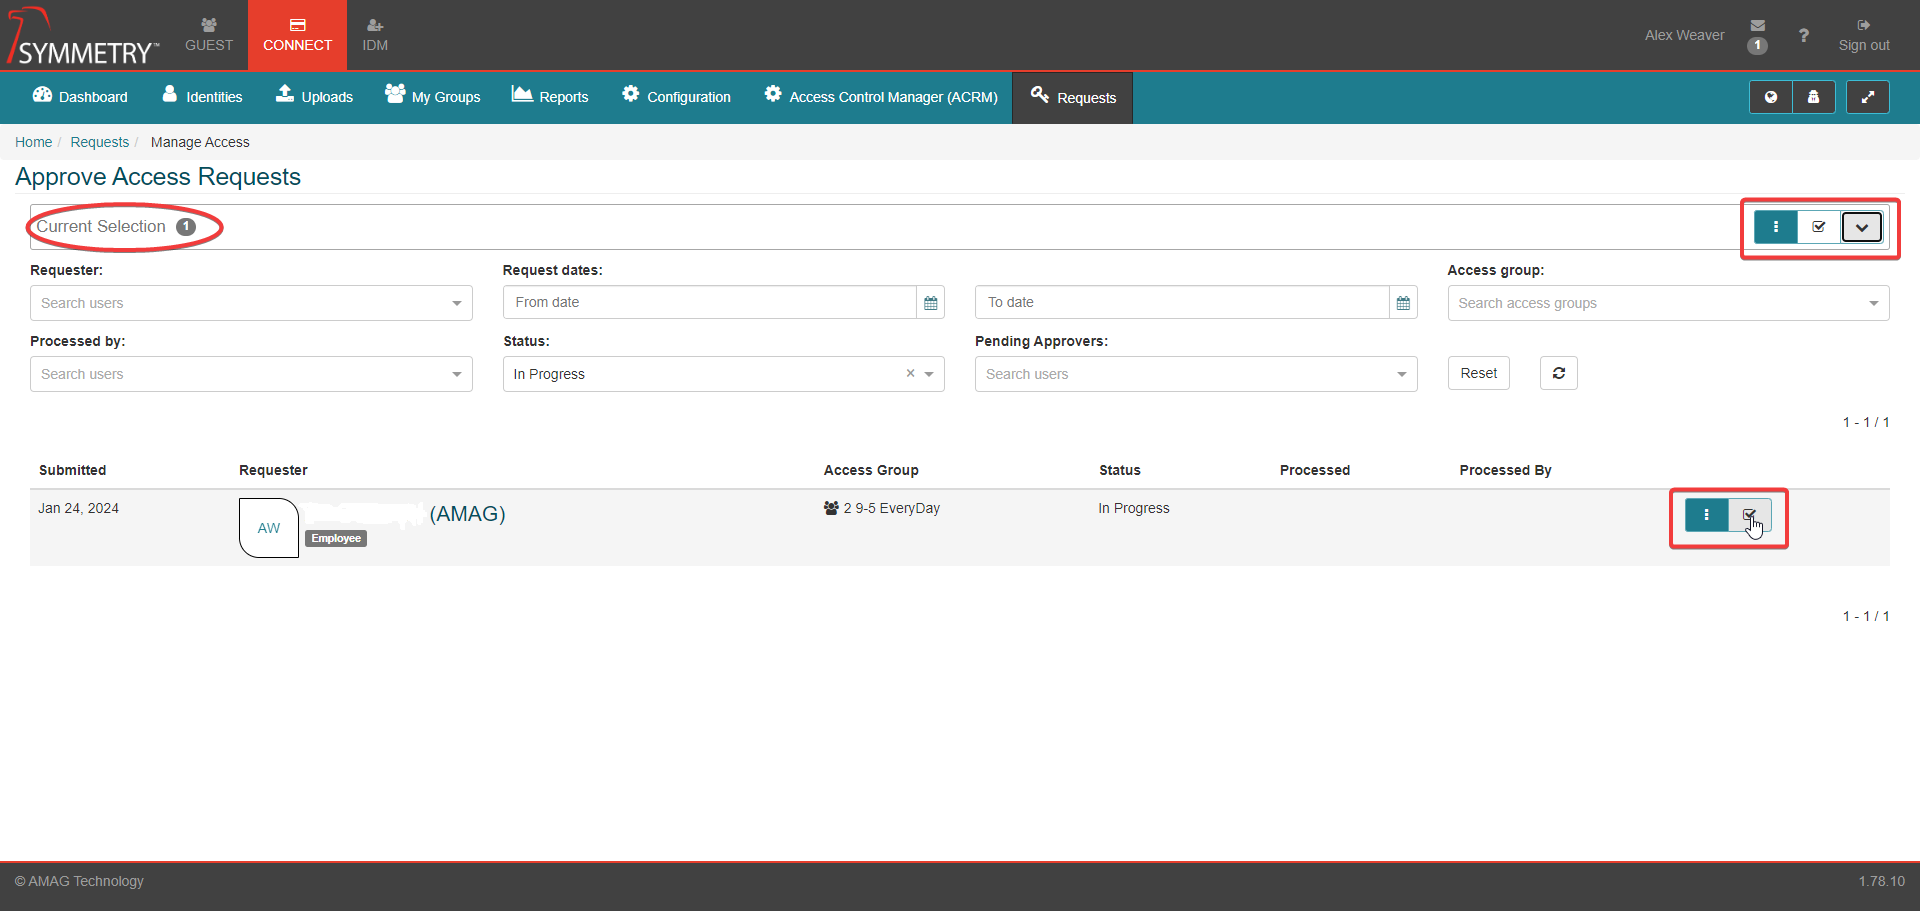1920x911 pixels.
Task: Sort by Status column header
Action: pos(1119,470)
